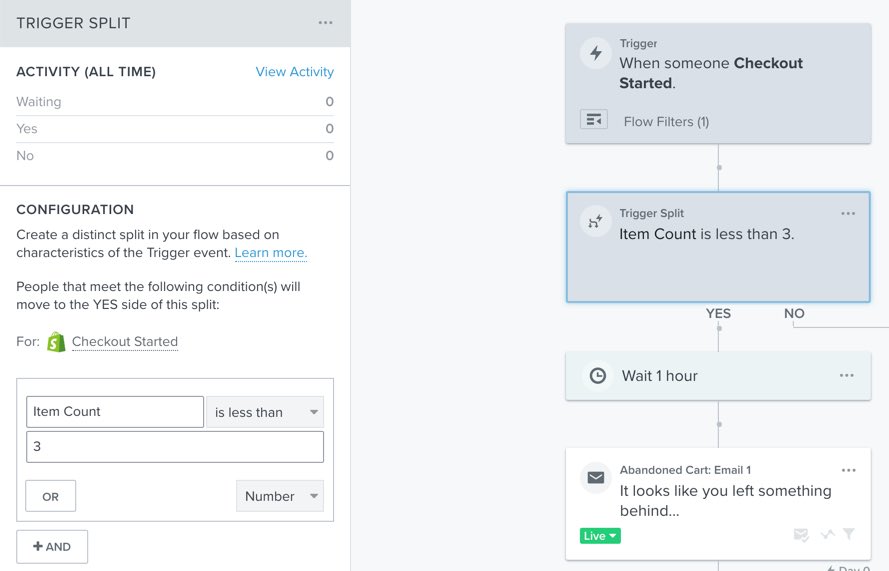The width and height of the screenshot is (889, 571).
Task: Click the OR condition button
Action: [50, 496]
